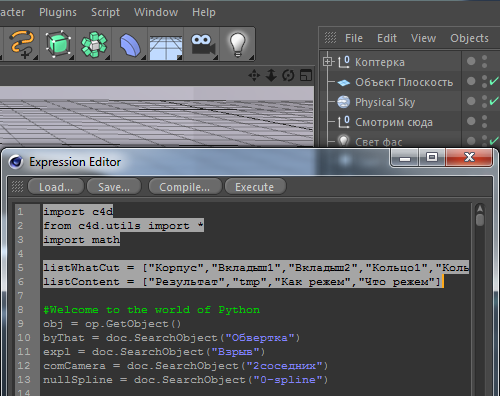Click the null icon of Смотрим сюда
This screenshot has height=396, width=500.
(x=344, y=122)
